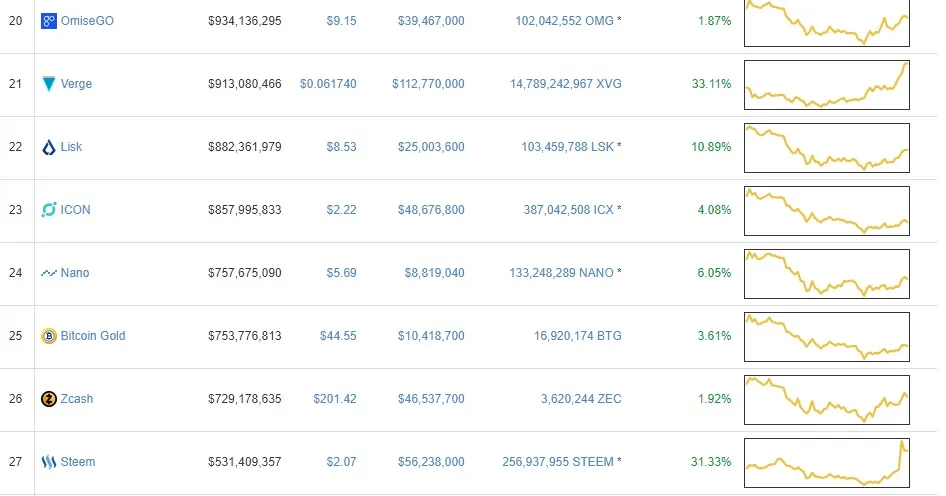
Task: Click OmiseGO volume $39,467,000
Action: click(431, 21)
